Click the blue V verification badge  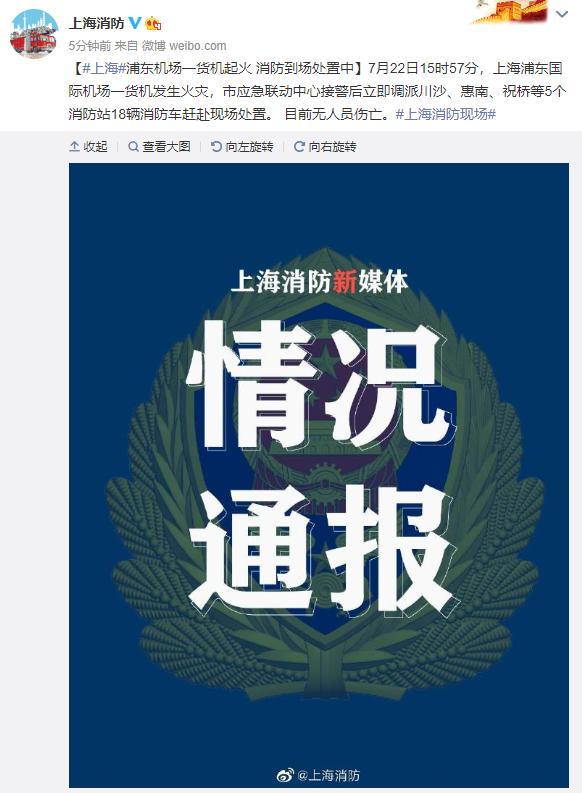coord(135,22)
